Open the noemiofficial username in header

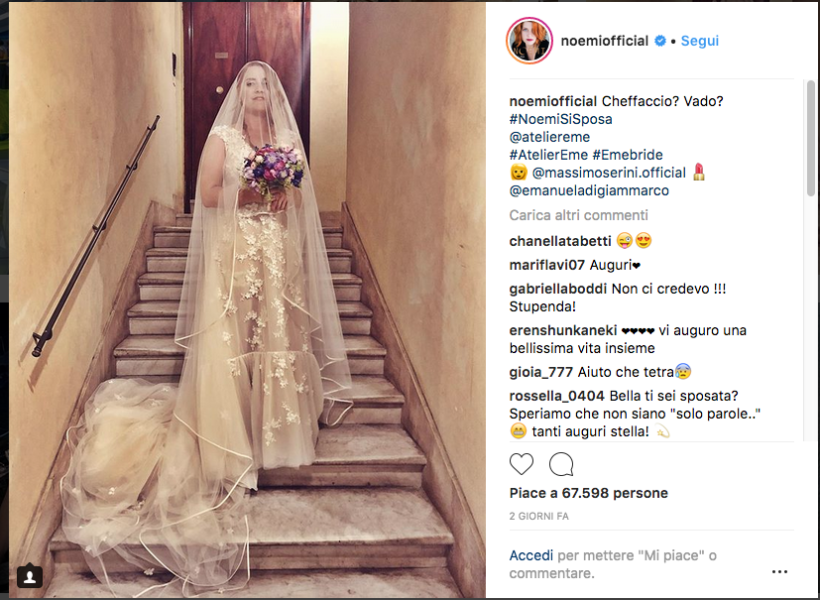pyautogui.click(x=604, y=41)
